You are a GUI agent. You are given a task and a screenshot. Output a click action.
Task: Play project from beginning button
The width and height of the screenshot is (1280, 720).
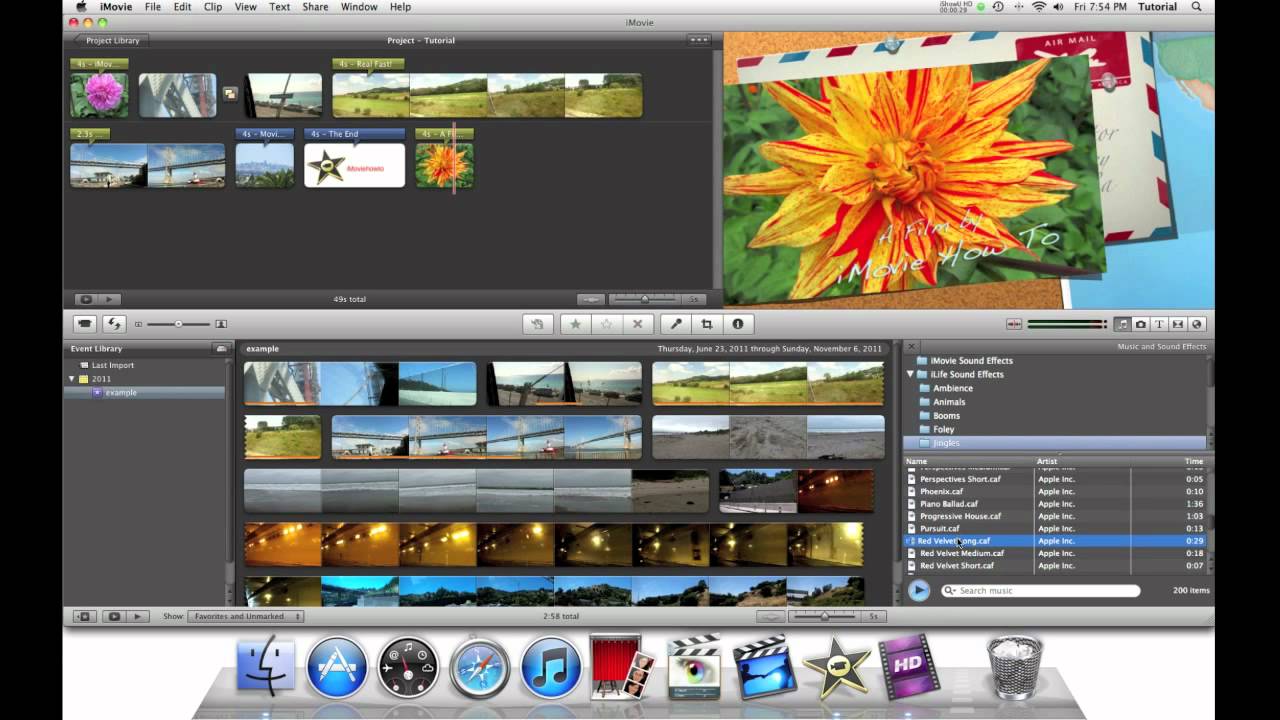point(109,299)
